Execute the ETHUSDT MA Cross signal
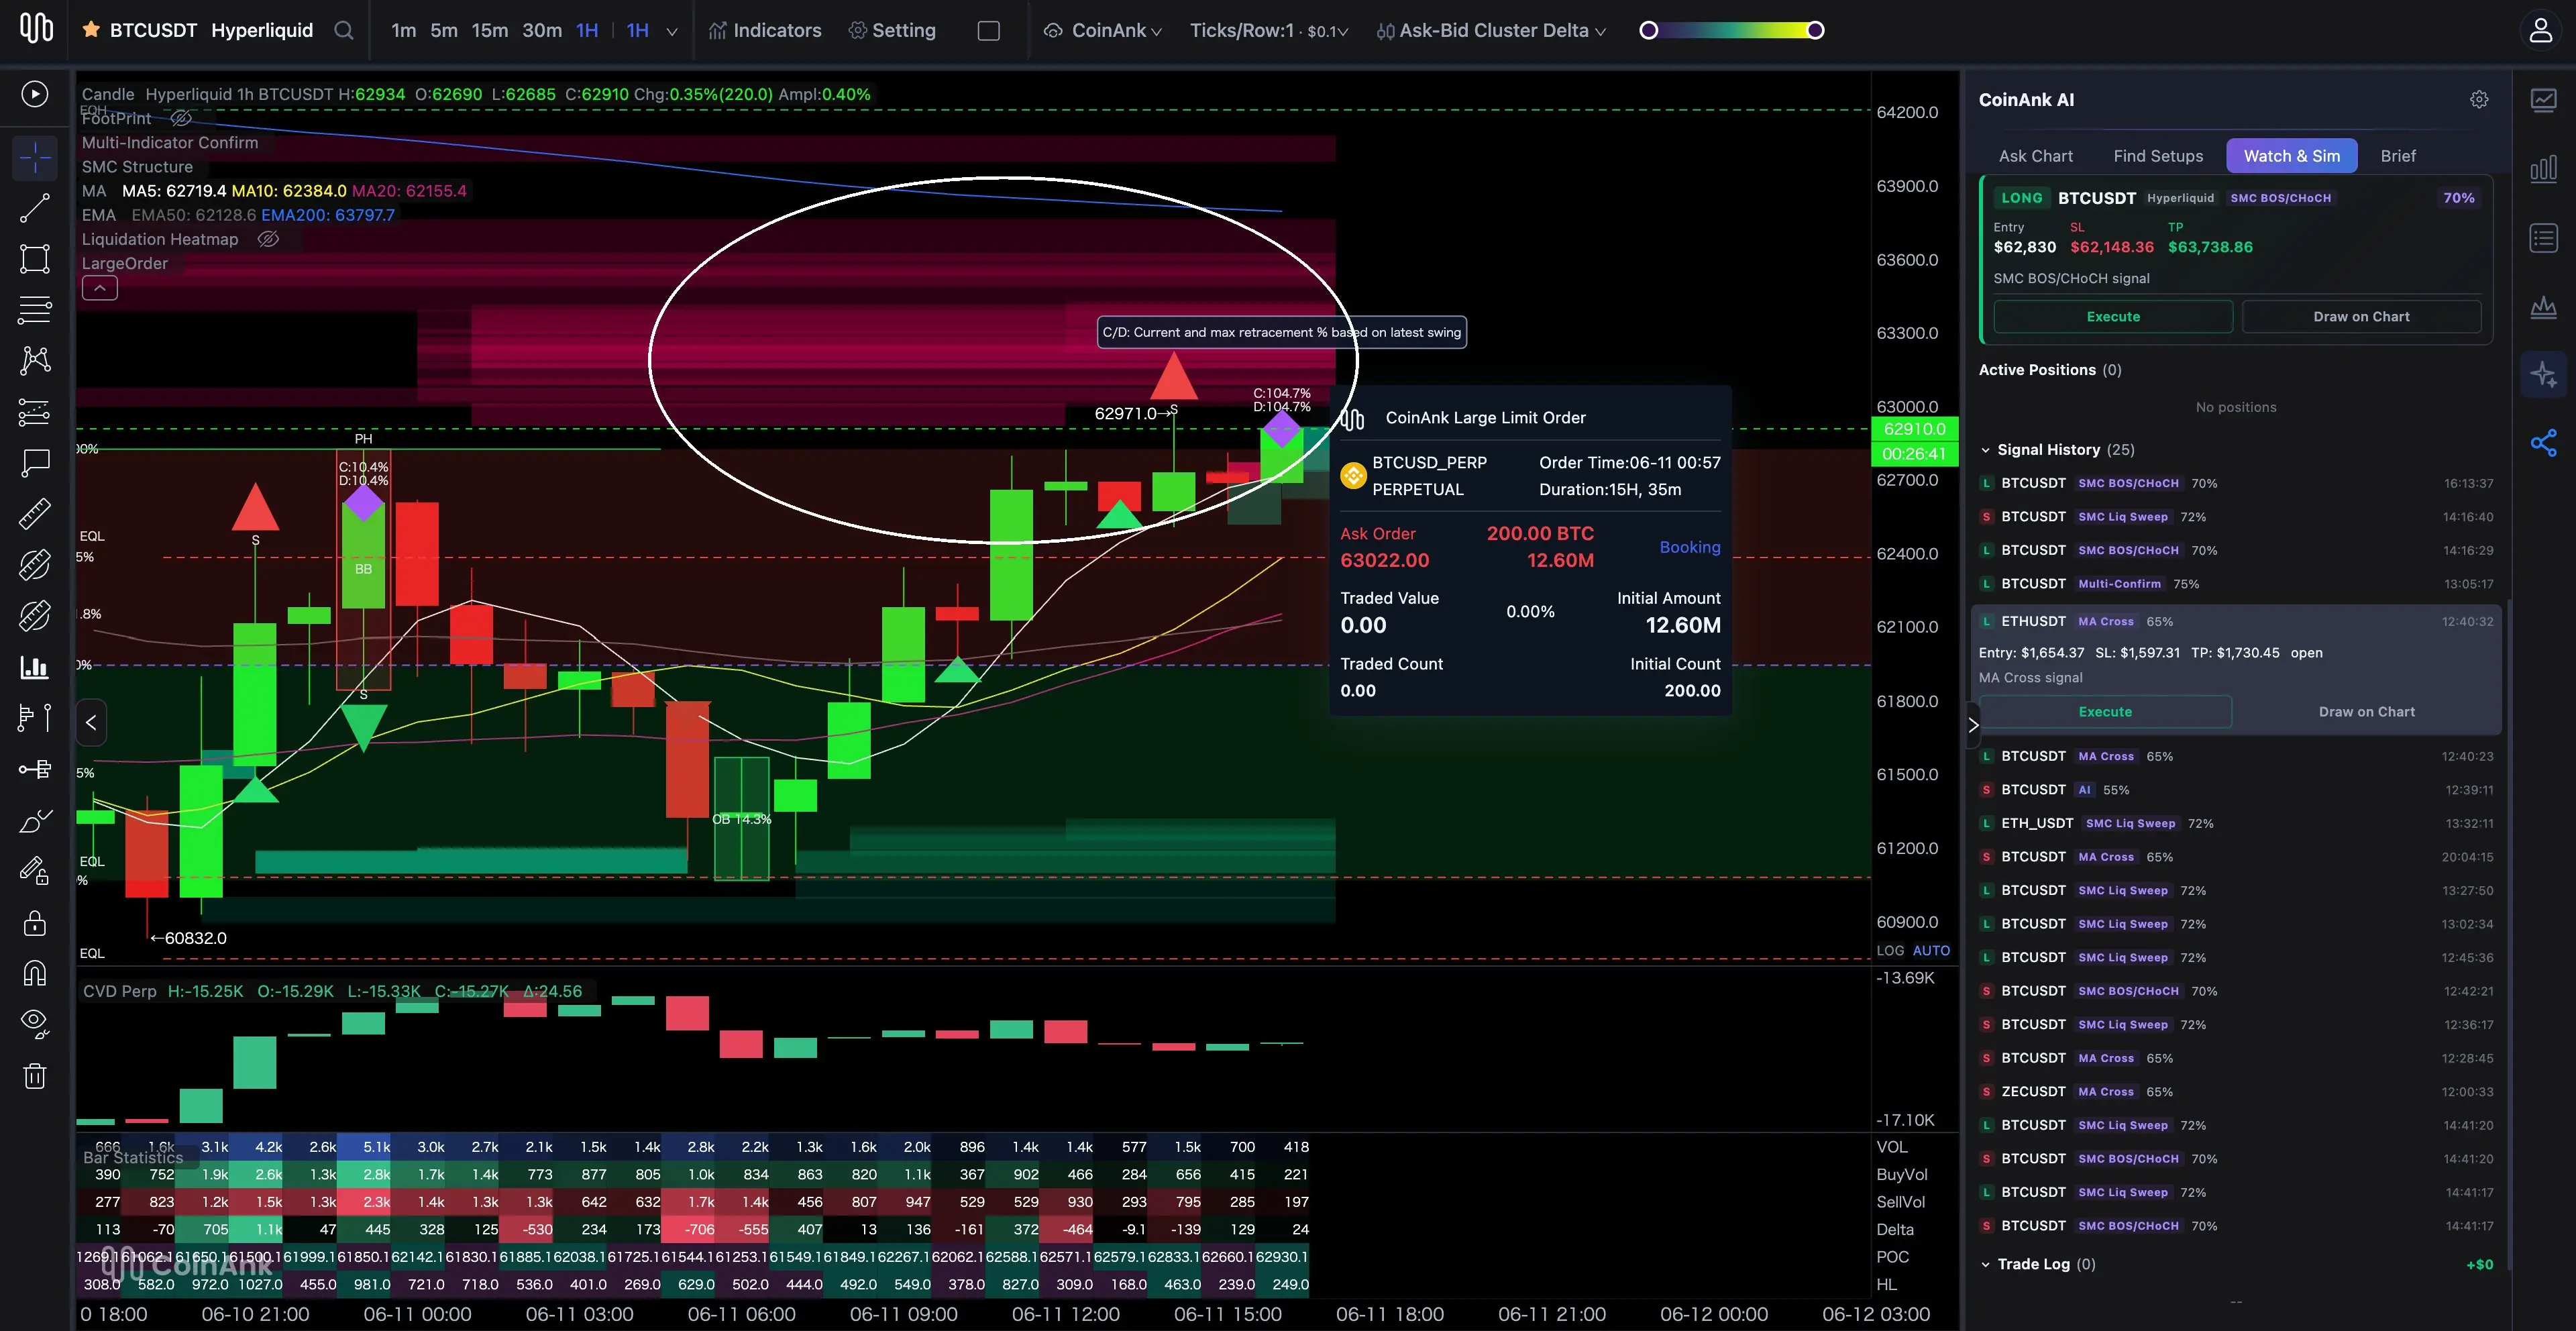The image size is (2576, 1331). coord(2105,712)
